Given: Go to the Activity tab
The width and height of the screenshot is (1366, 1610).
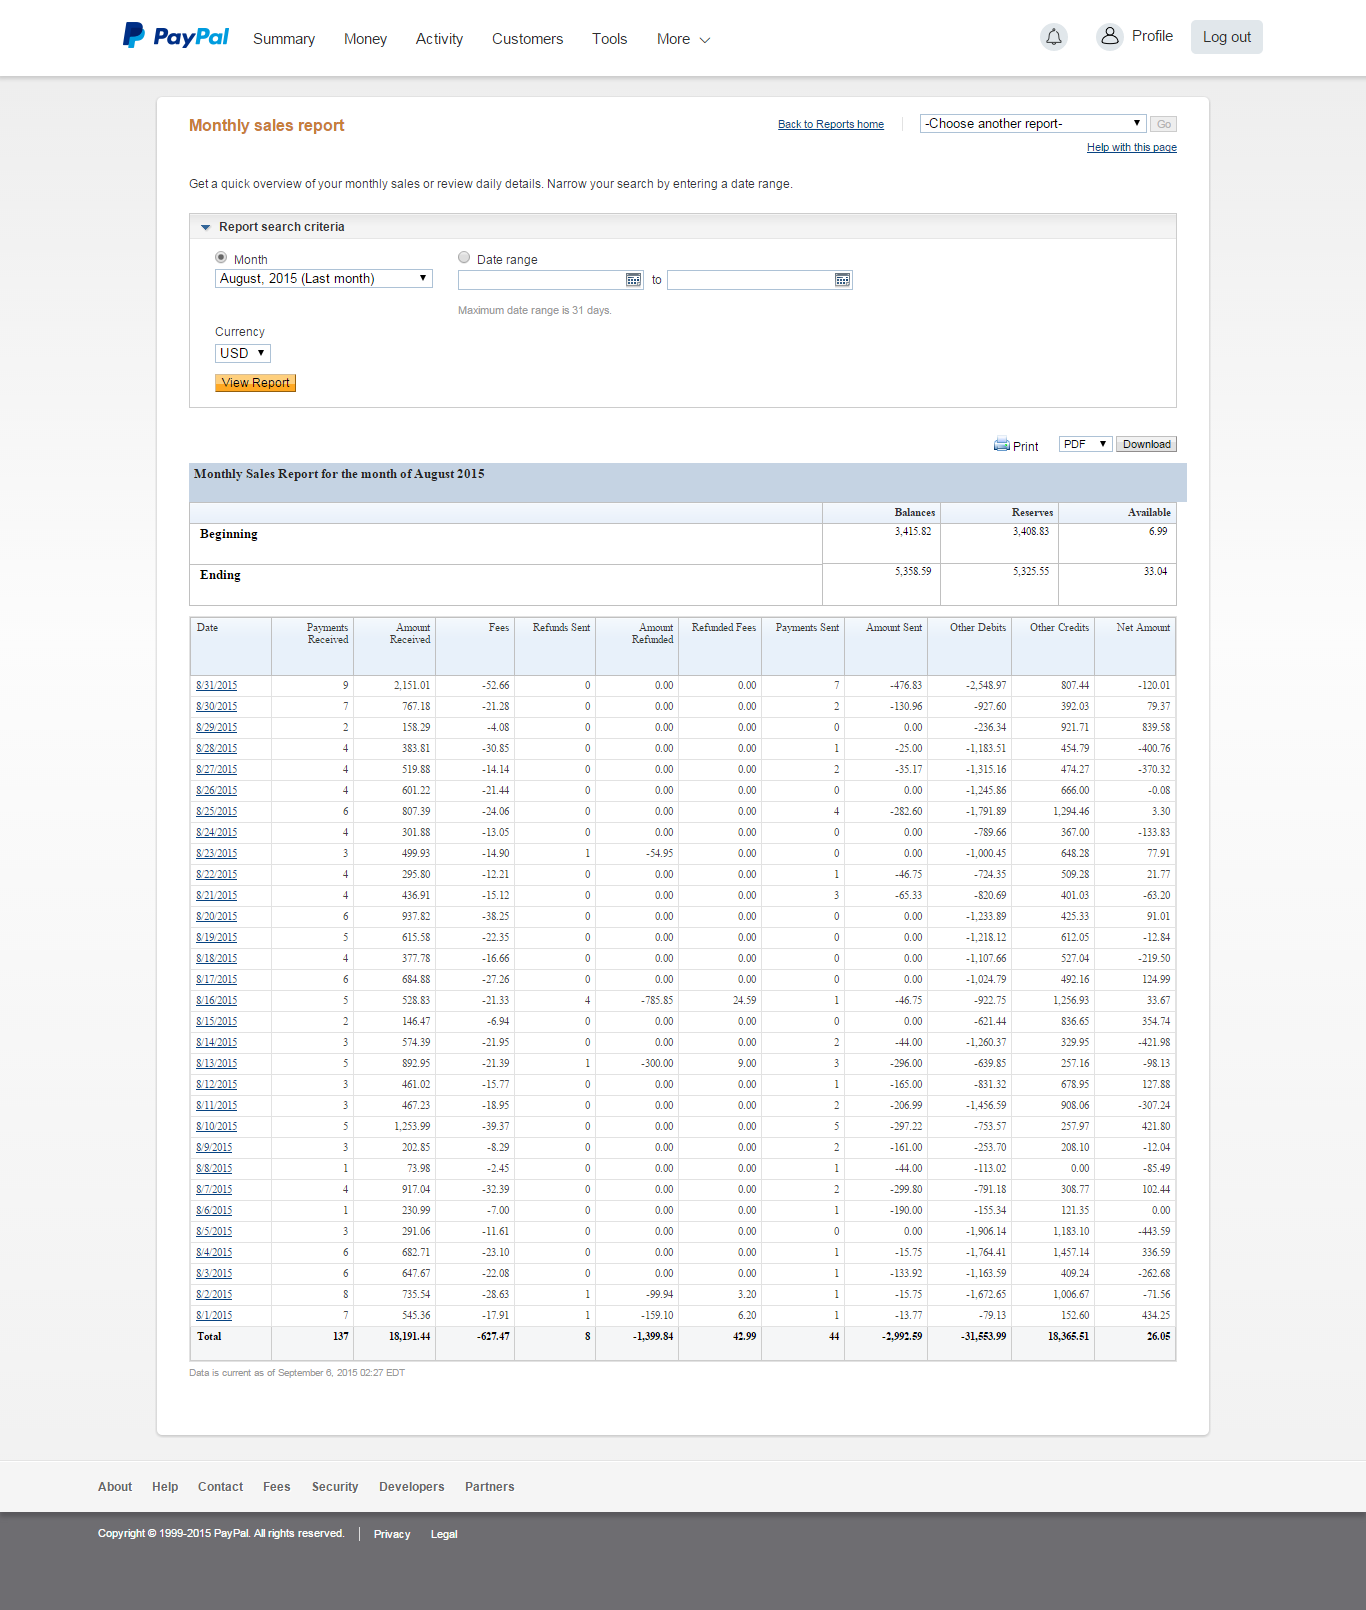Looking at the screenshot, I should point(439,39).
